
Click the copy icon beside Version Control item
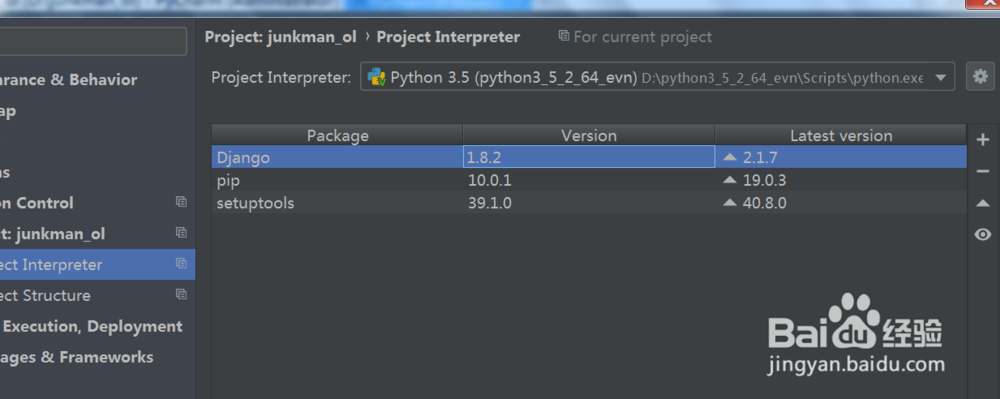coord(181,202)
